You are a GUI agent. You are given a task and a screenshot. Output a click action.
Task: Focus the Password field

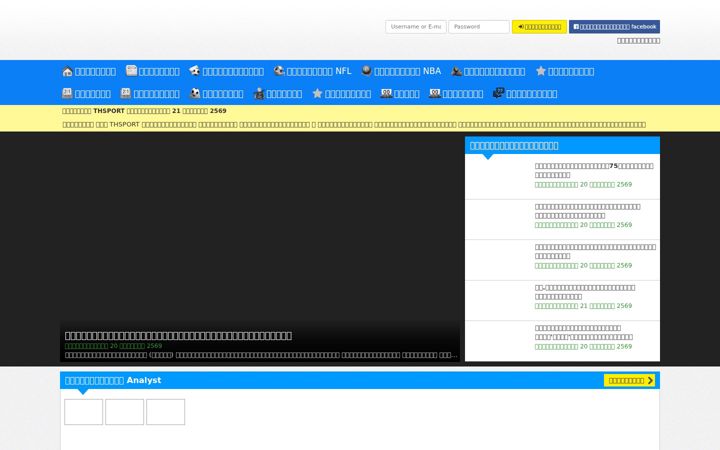pos(479,27)
